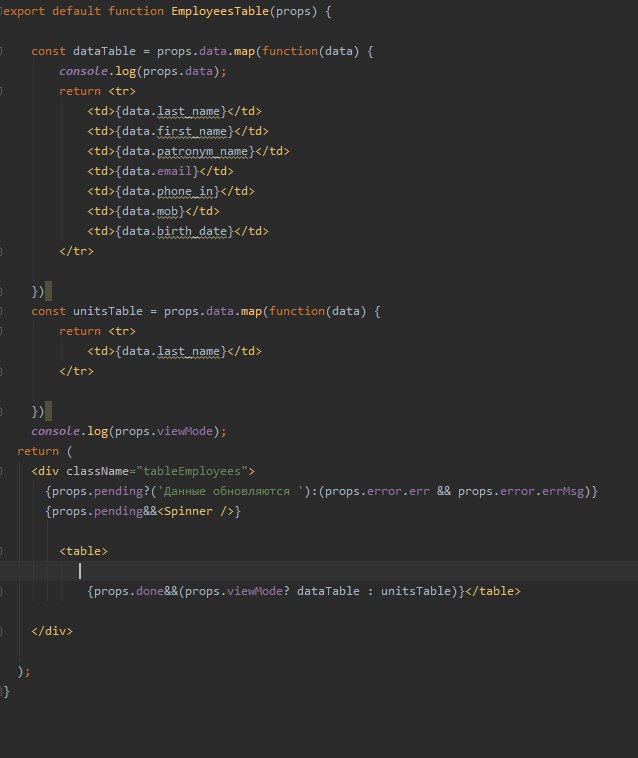Click pending in the 'Данные обновляются' line
638x758 pixels.
pyautogui.click(x=118, y=491)
